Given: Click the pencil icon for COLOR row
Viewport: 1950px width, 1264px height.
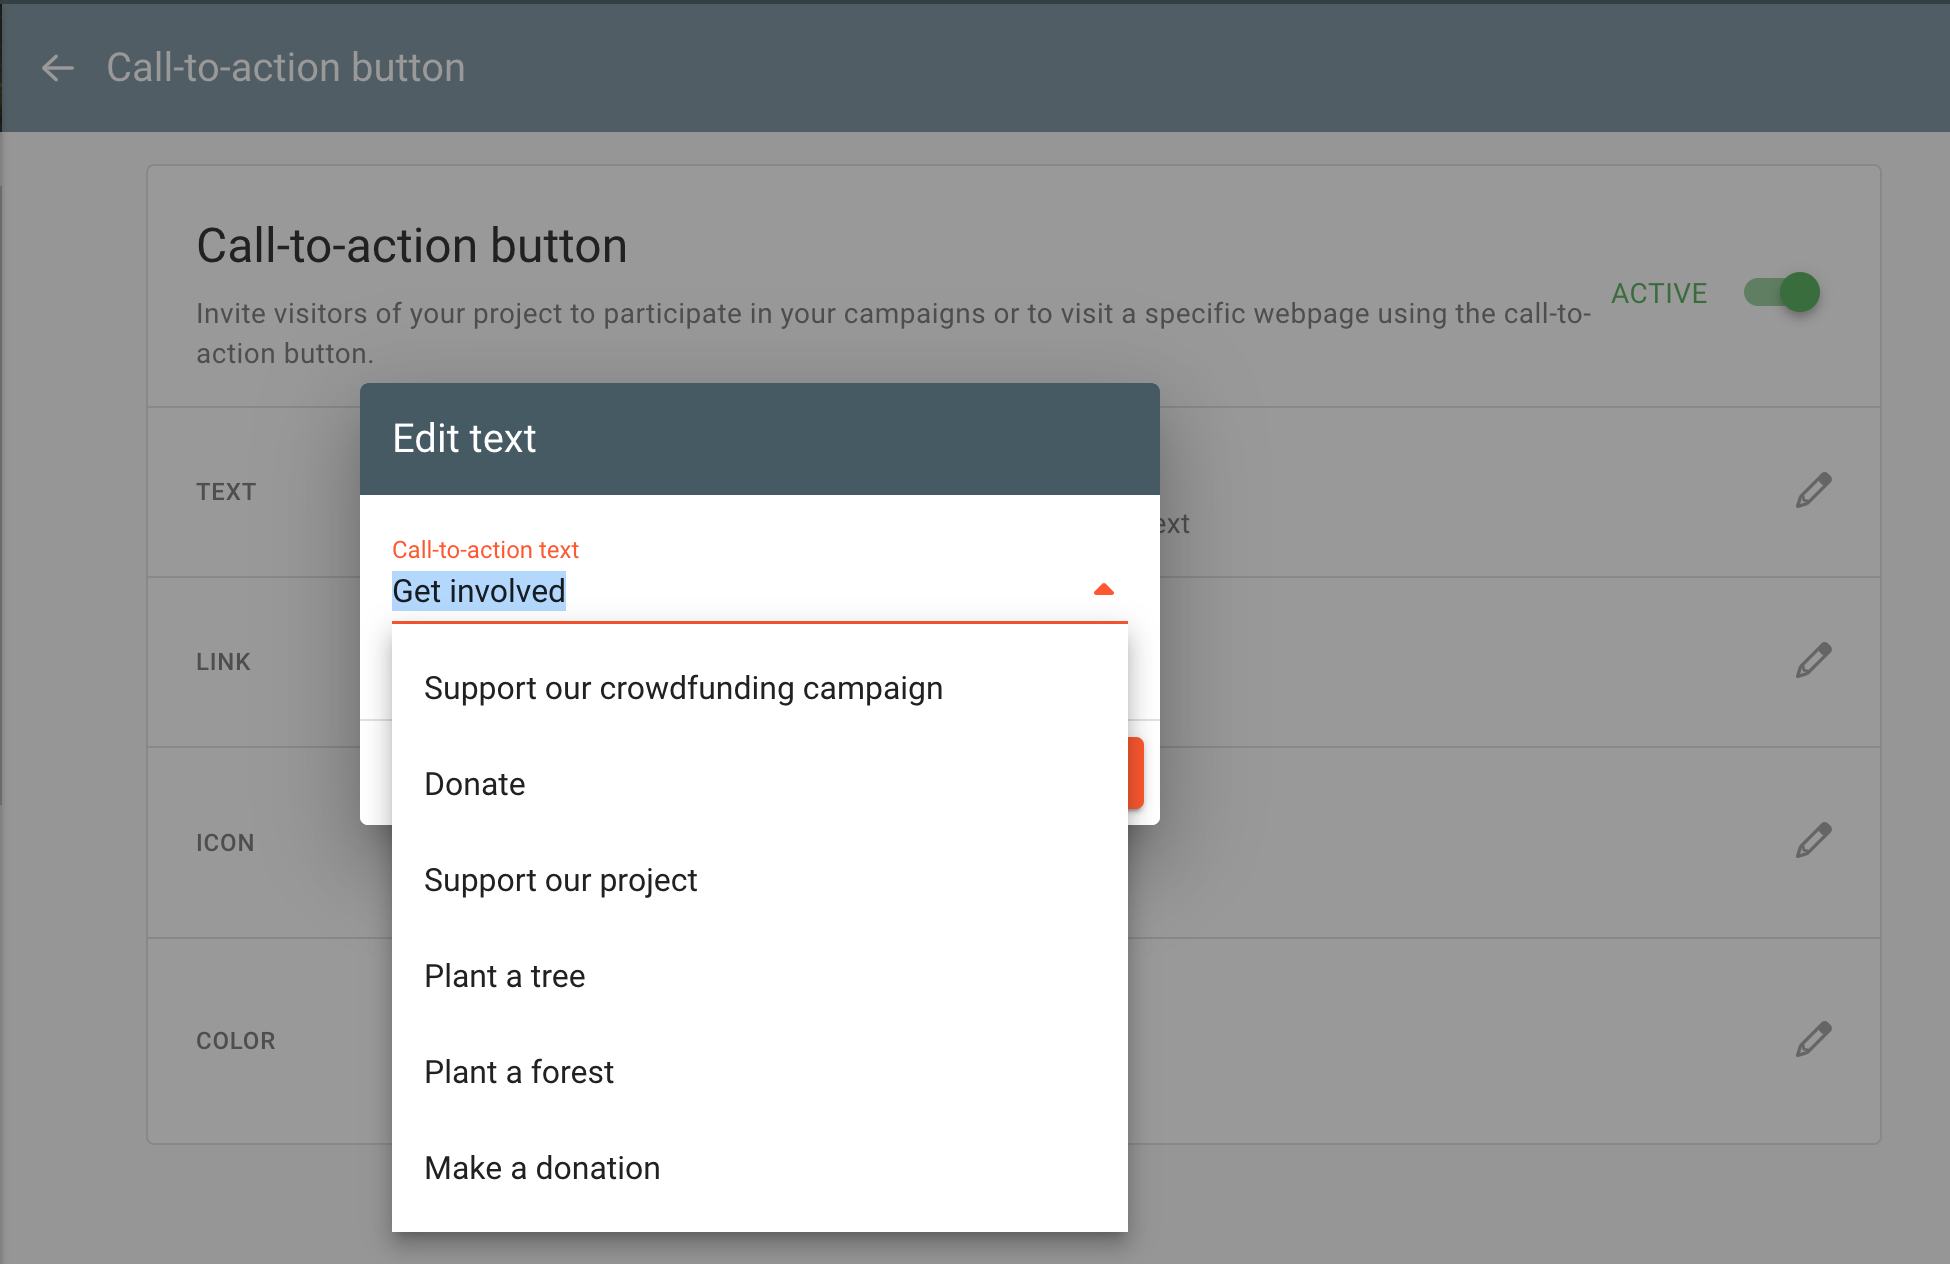Looking at the screenshot, I should point(1812,1040).
